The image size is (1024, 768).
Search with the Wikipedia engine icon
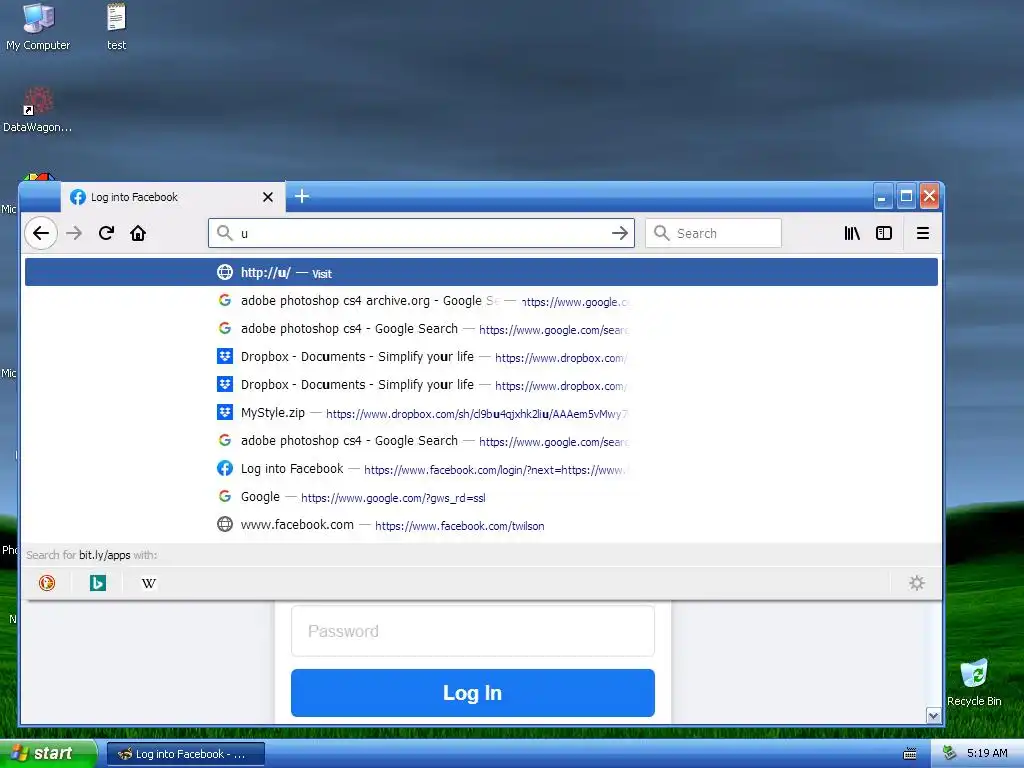[x=149, y=583]
